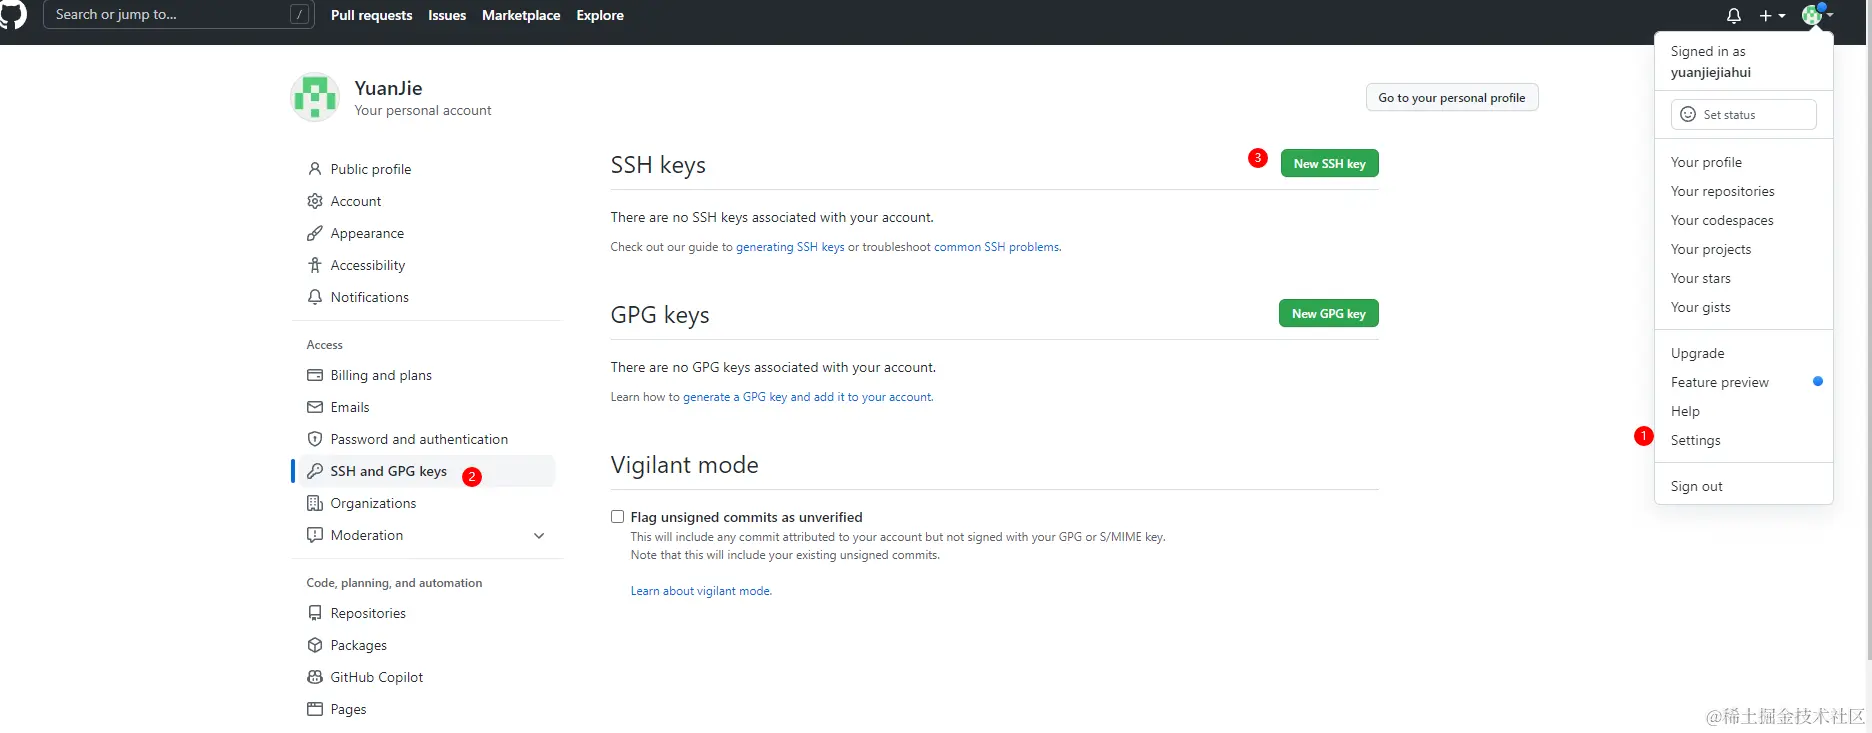The height and width of the screenshot is (733, 1872).
Task: Open Pull requests in the top bar
Action: coord(371,15)
